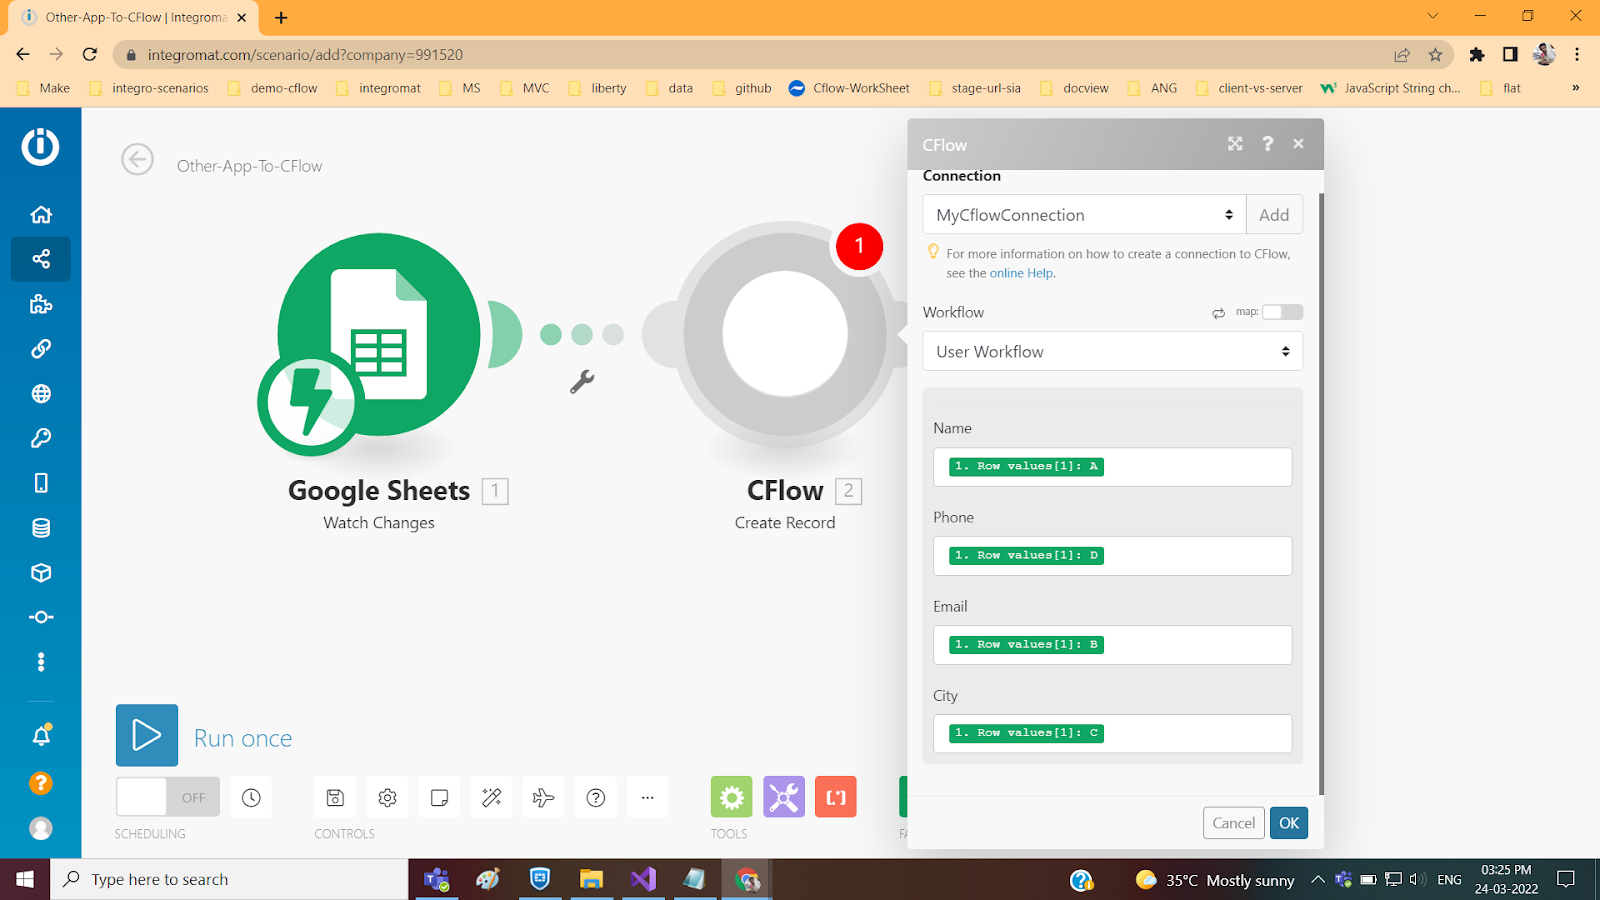Click Cancel in the CFlow panel
Screen dimensions: 1600x900
pos(1234,823)
